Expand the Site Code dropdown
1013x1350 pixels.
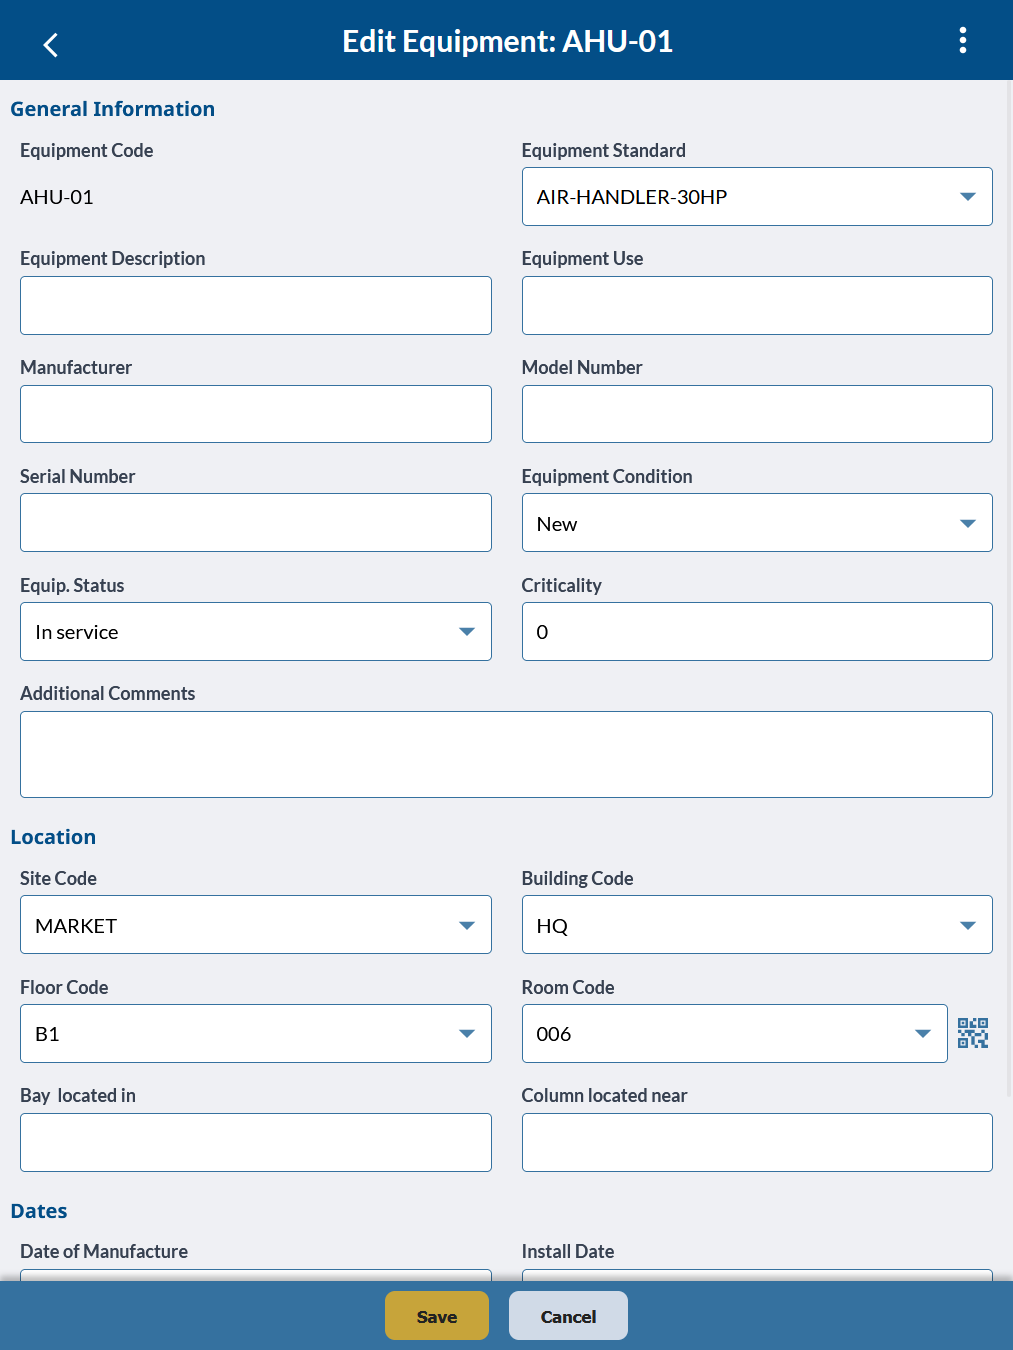[x=255, y=925]
